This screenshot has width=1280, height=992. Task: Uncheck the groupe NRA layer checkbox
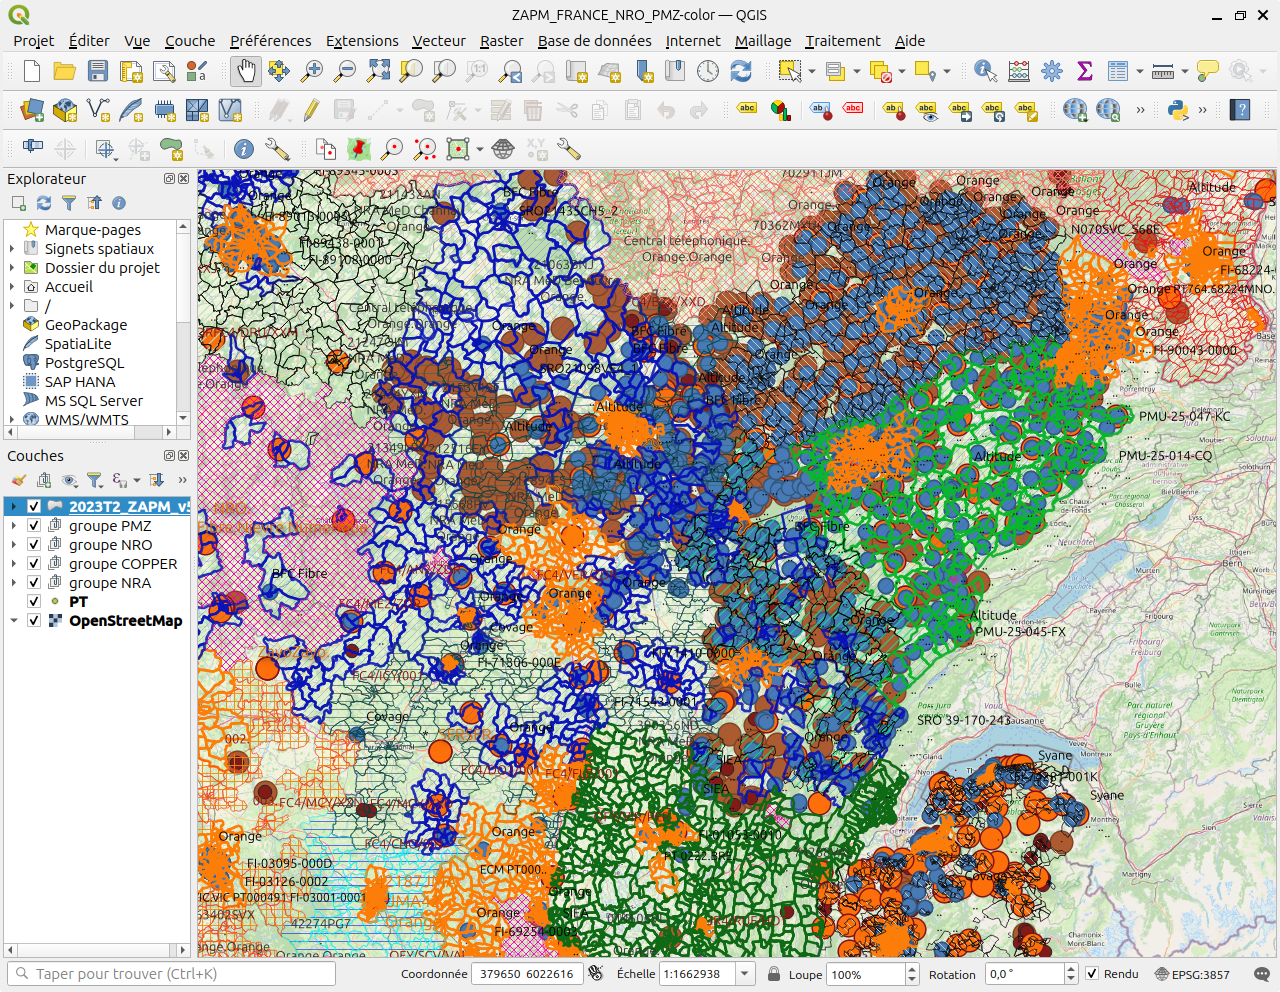coord(34,583)
